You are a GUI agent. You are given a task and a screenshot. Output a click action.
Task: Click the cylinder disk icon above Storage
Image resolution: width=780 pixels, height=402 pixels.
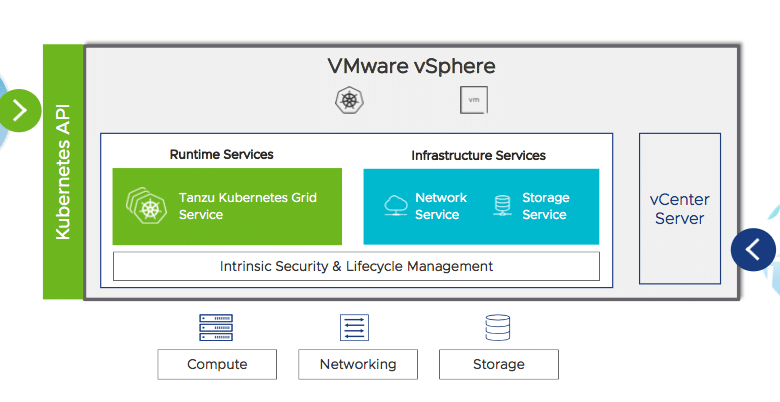(x=497, y=327)
